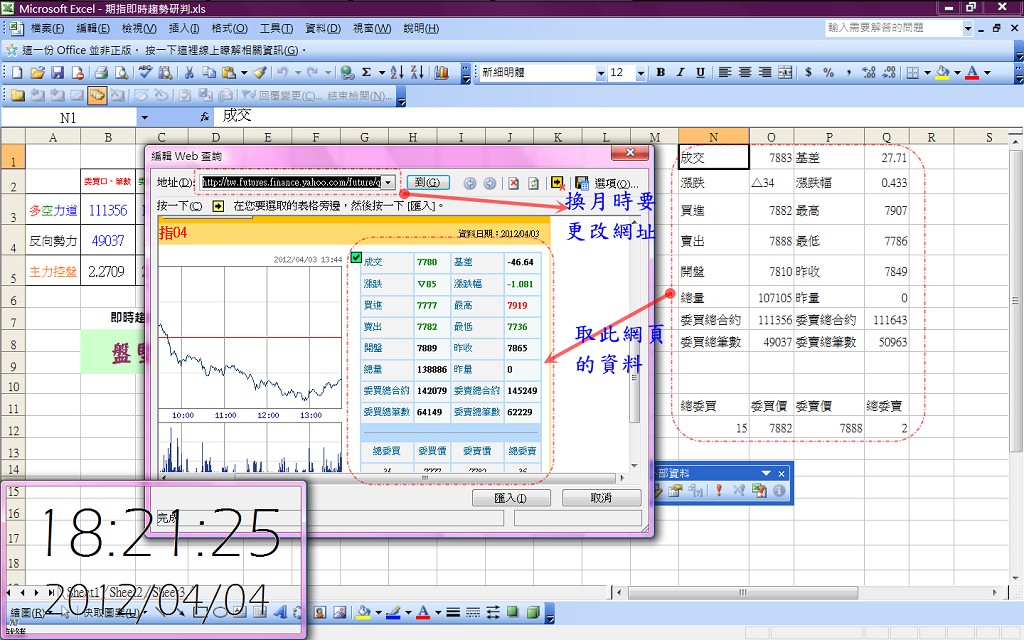
Task: Open Print Preview from the toolbar
Action: coord(121,72)
